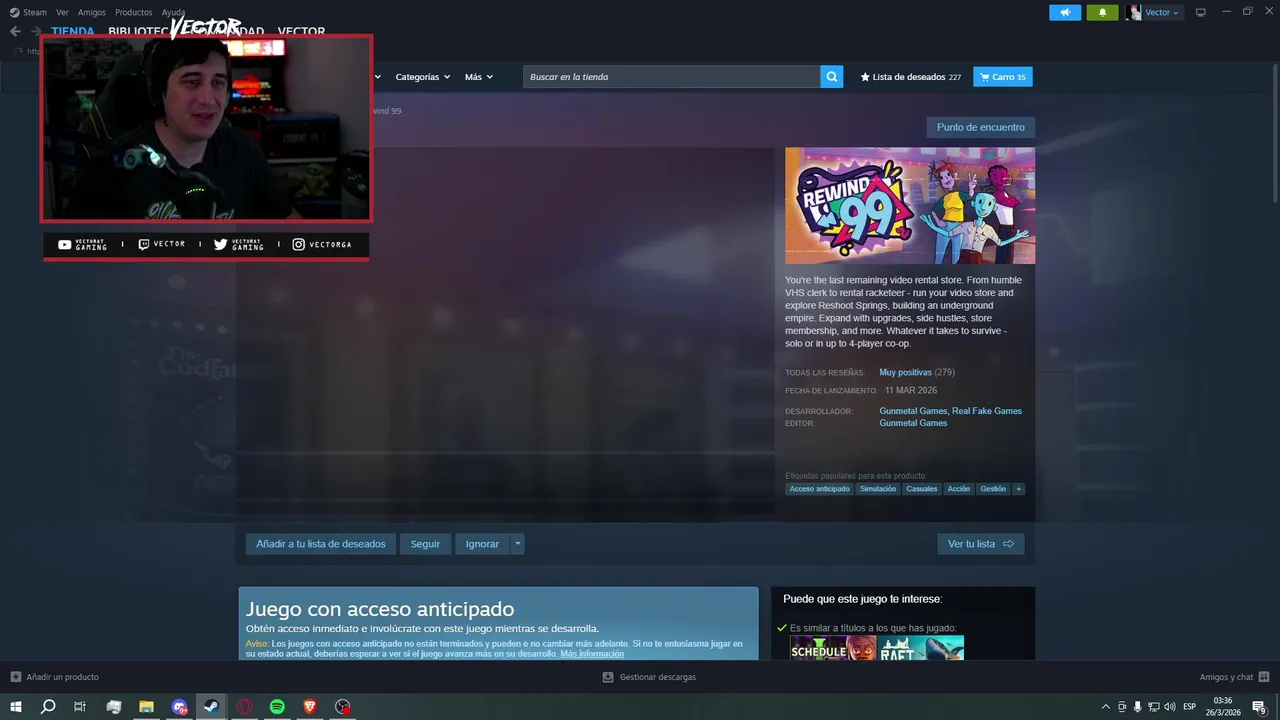Open File Explorer from the taskbar
This screenshot has height=720, width=1280.
(x=146, y=707)
